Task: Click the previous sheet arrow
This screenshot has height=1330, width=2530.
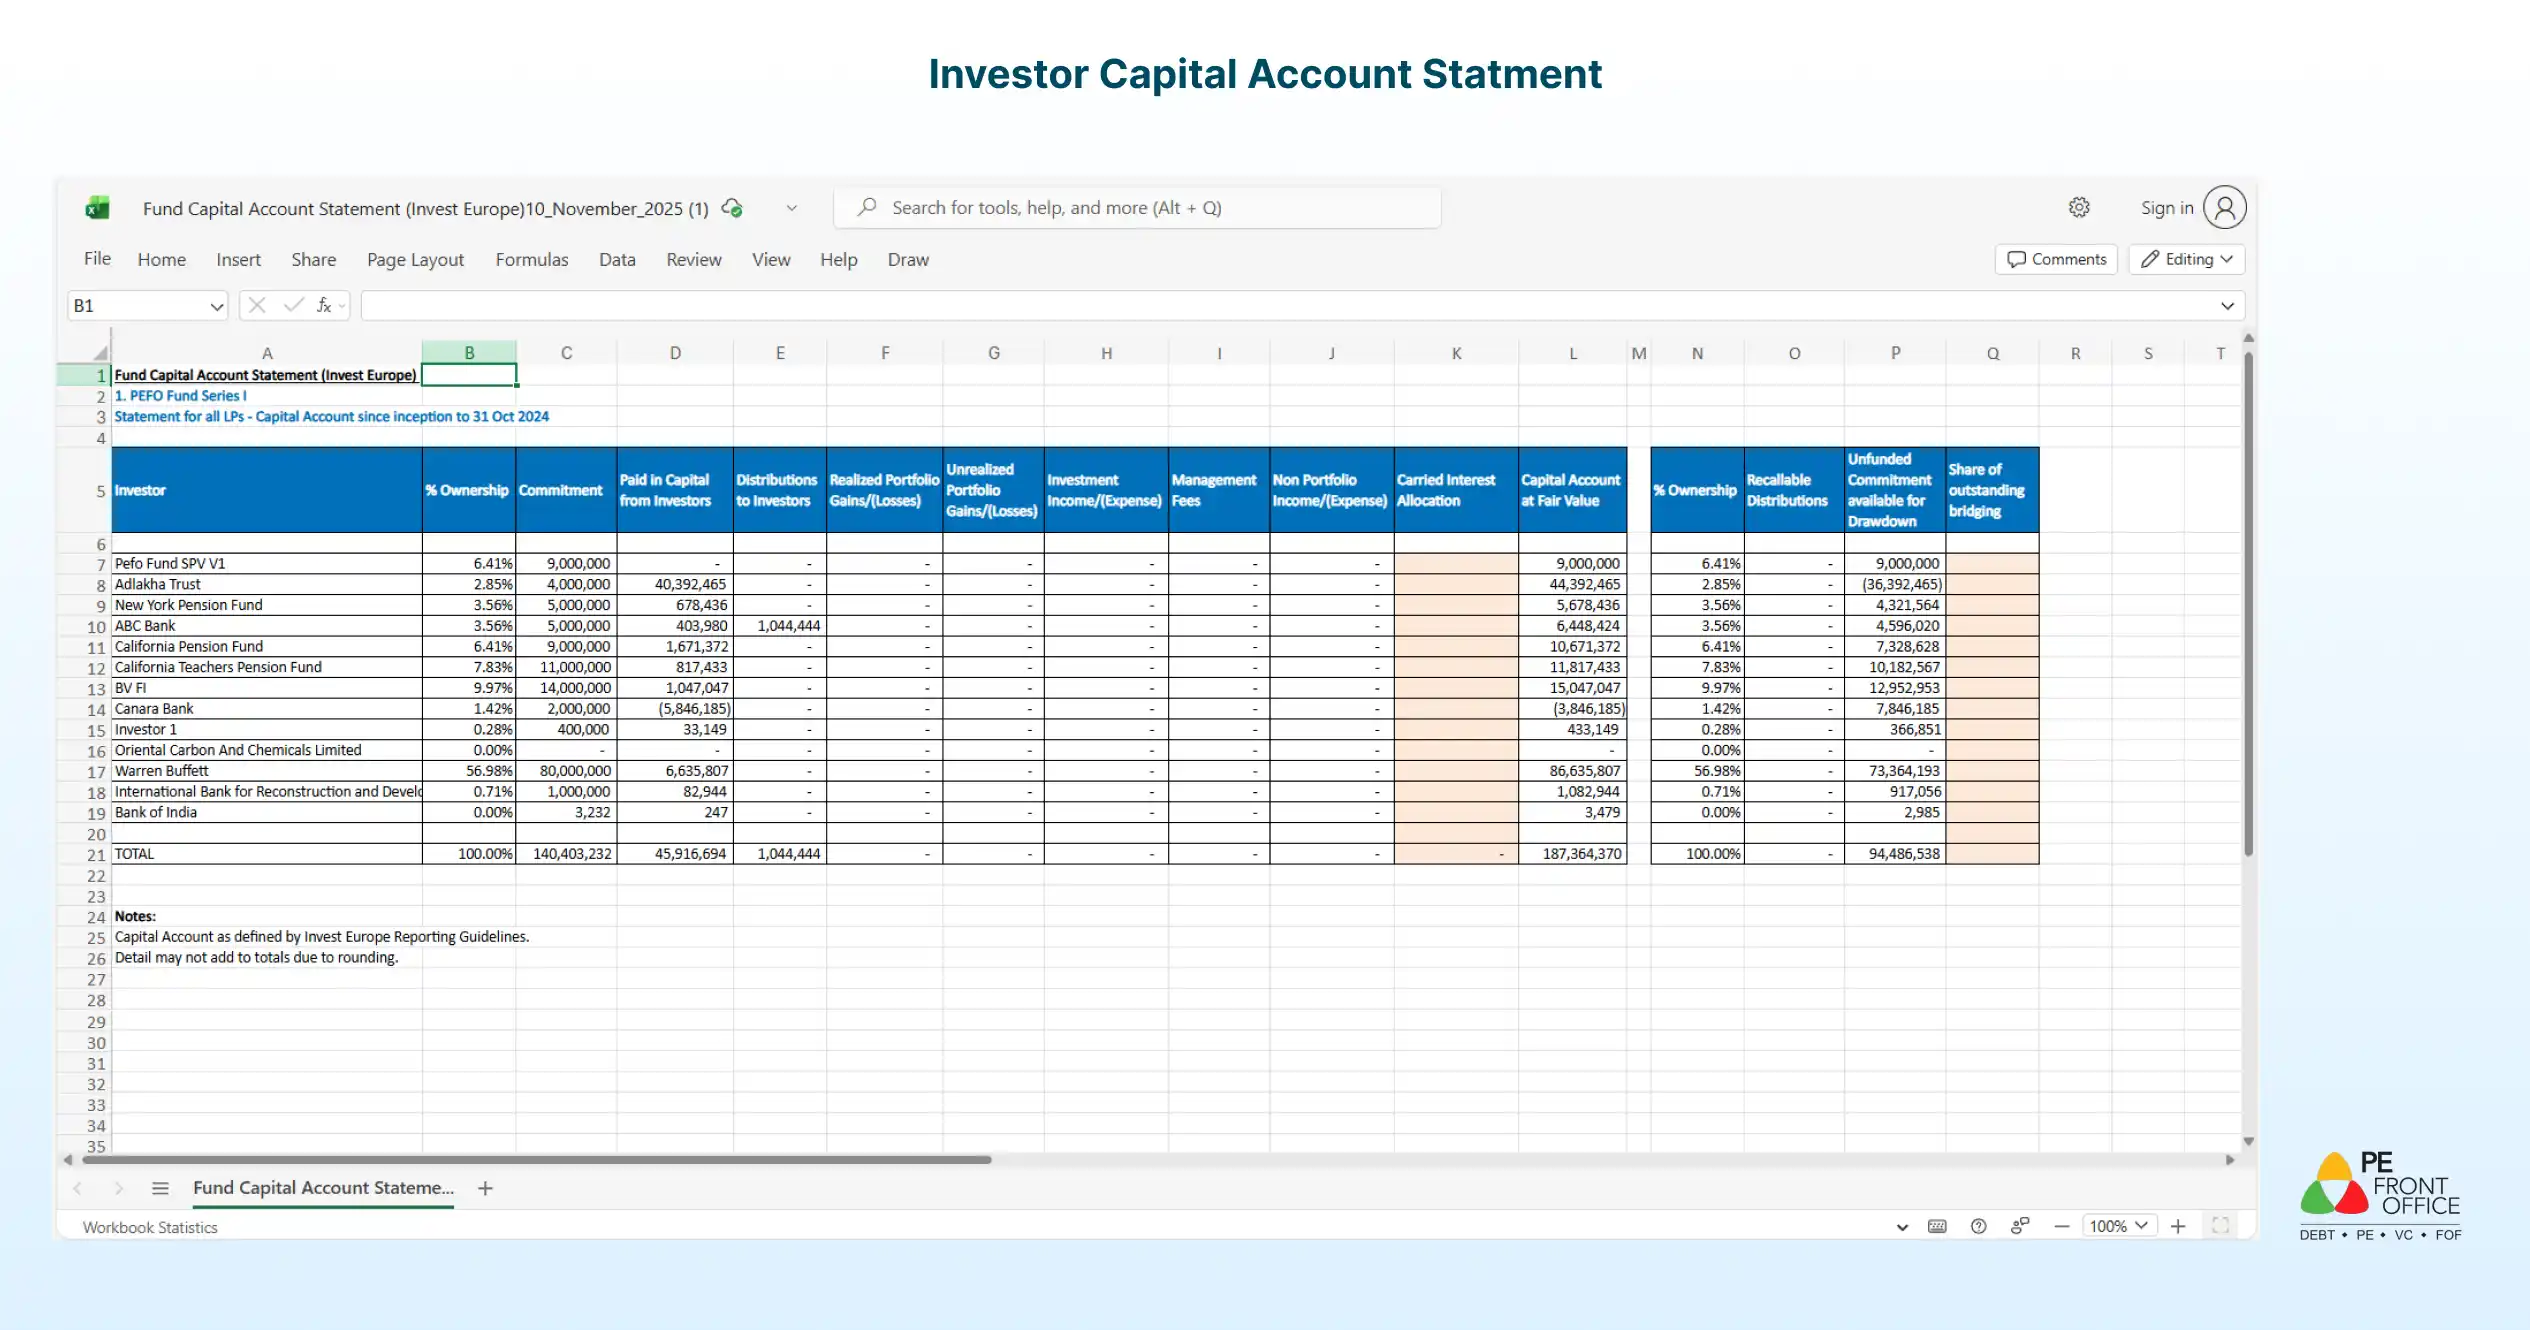Action: tap(78, 1188)
